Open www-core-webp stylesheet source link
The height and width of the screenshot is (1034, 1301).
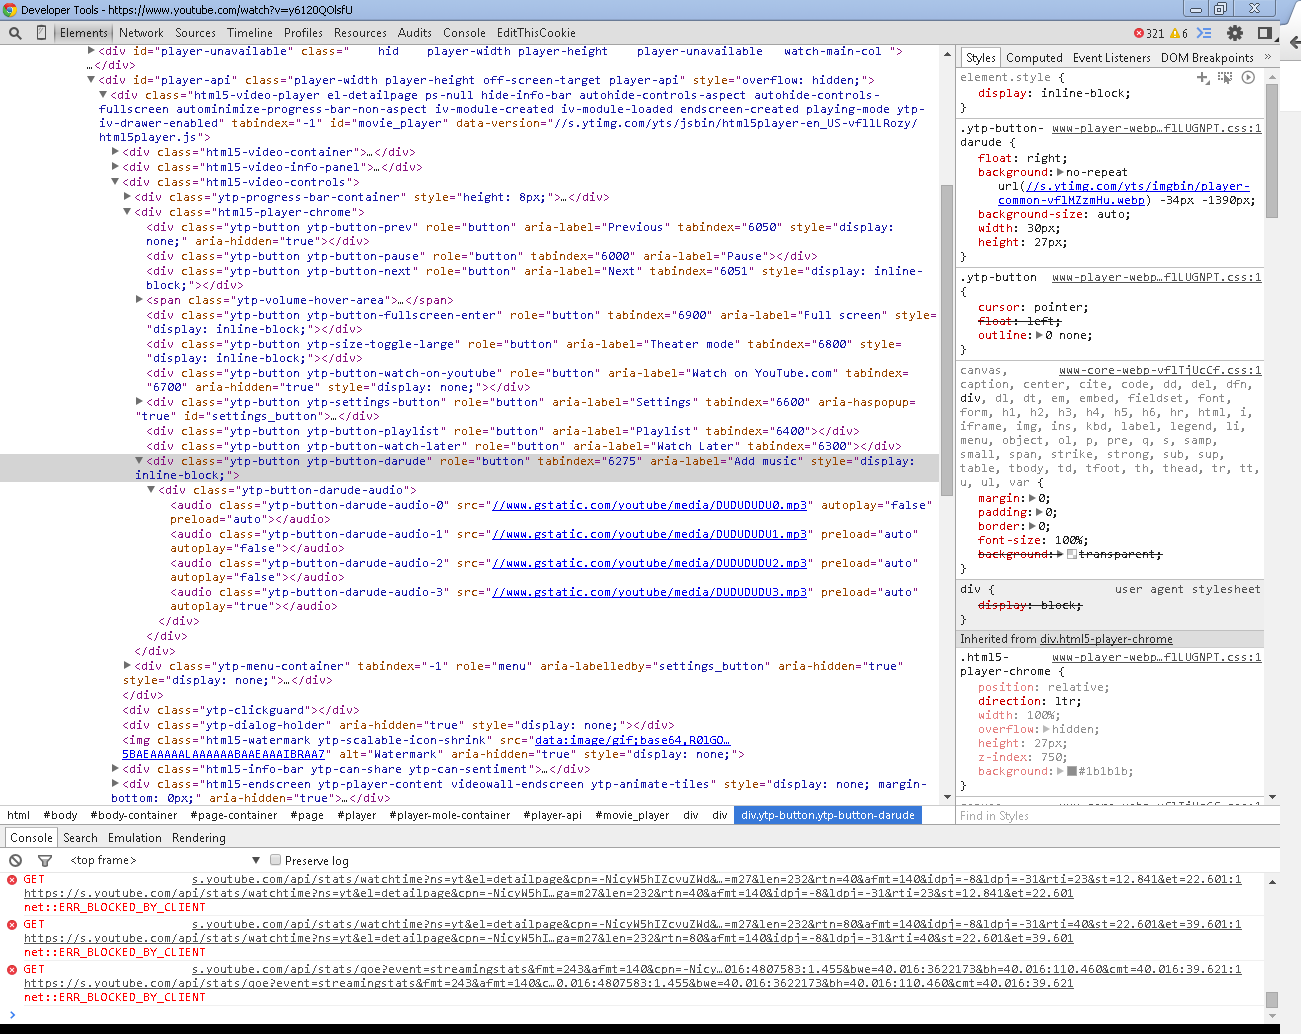1160,370
